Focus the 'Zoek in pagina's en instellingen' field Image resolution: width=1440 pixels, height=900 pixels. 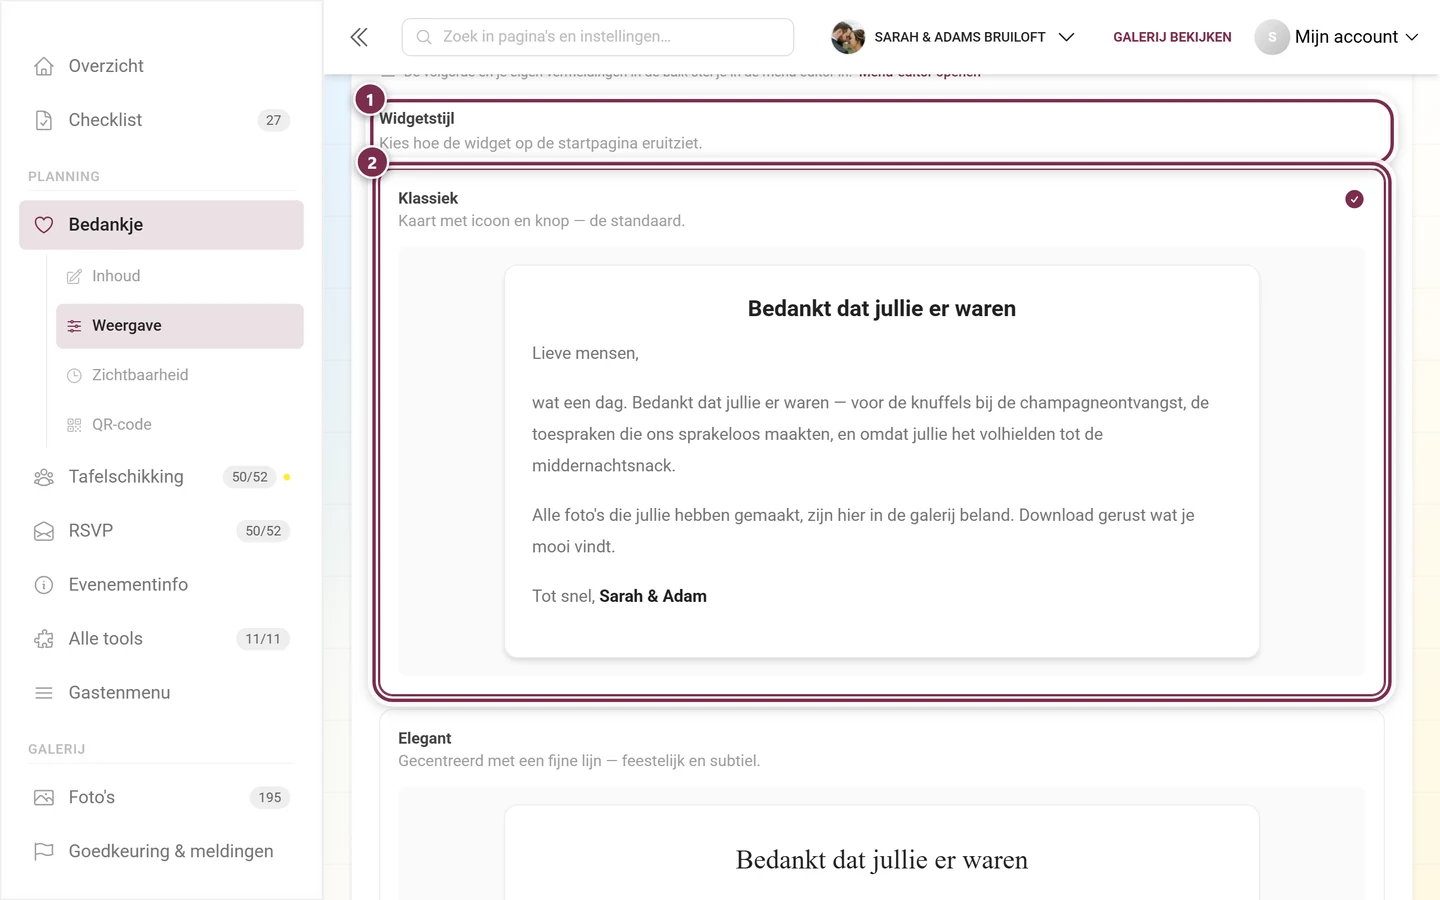[598, 37]
